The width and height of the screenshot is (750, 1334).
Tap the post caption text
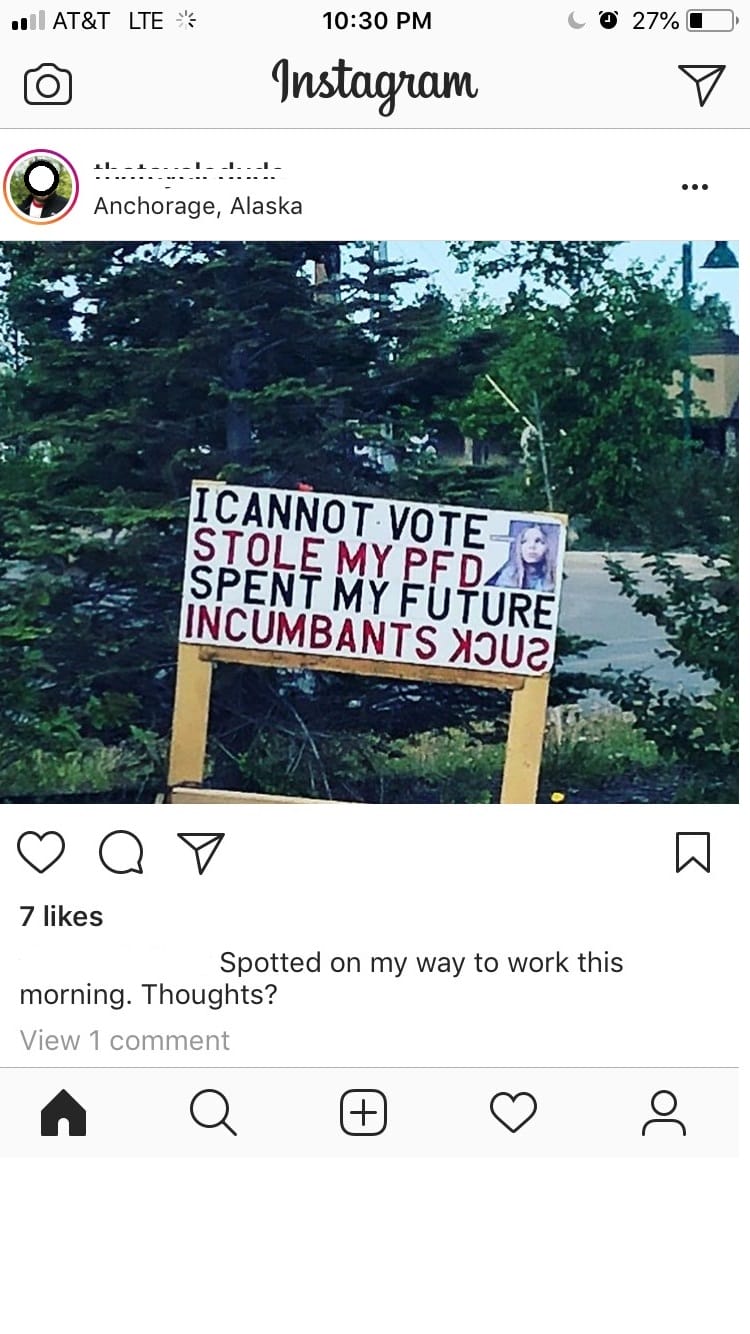(321, 978)
